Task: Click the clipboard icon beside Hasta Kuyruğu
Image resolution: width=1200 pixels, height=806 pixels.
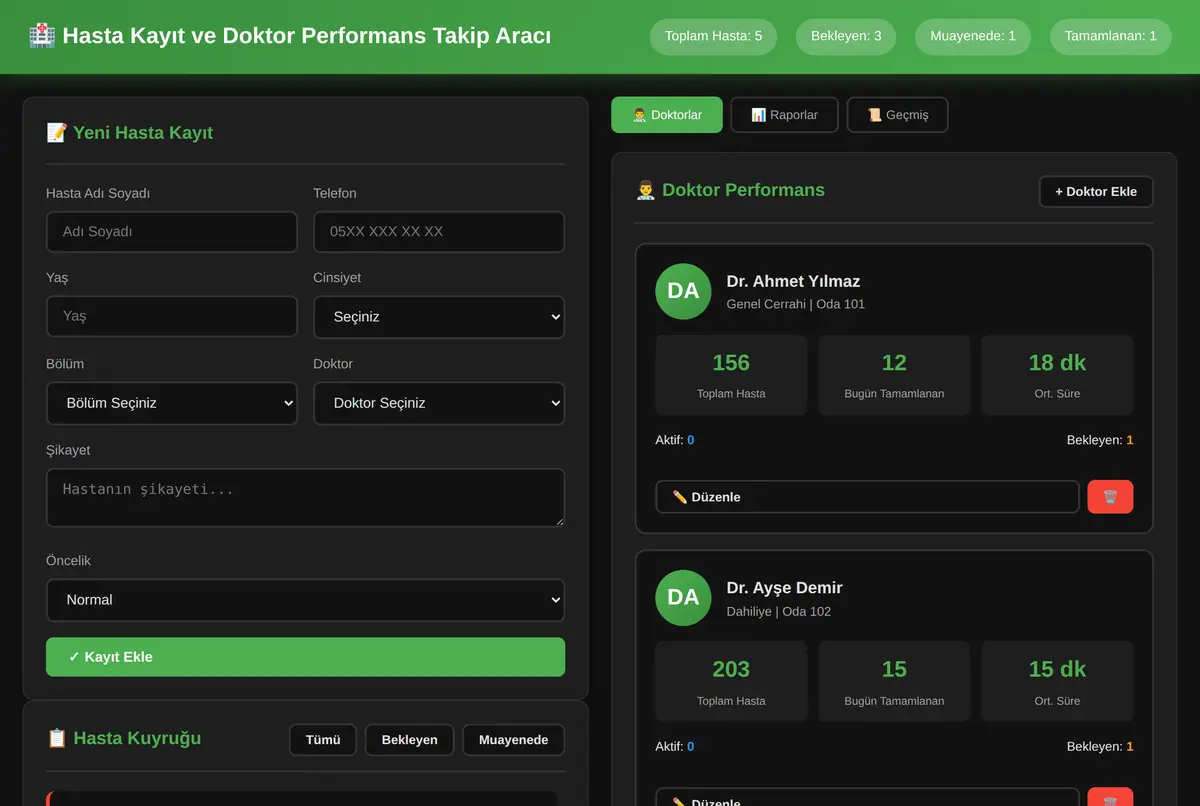Action: [57, 738]
